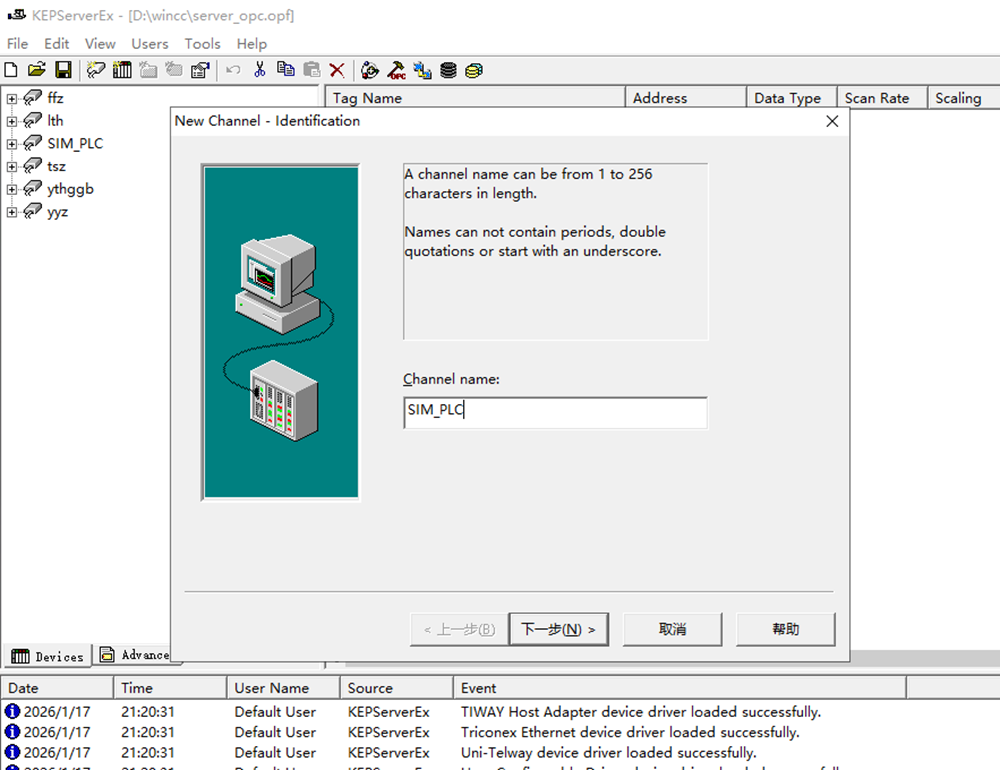This screenshot has width=1000, height=770.
Task: Click the New Device toolbar icon
Action: pos(122,70)
